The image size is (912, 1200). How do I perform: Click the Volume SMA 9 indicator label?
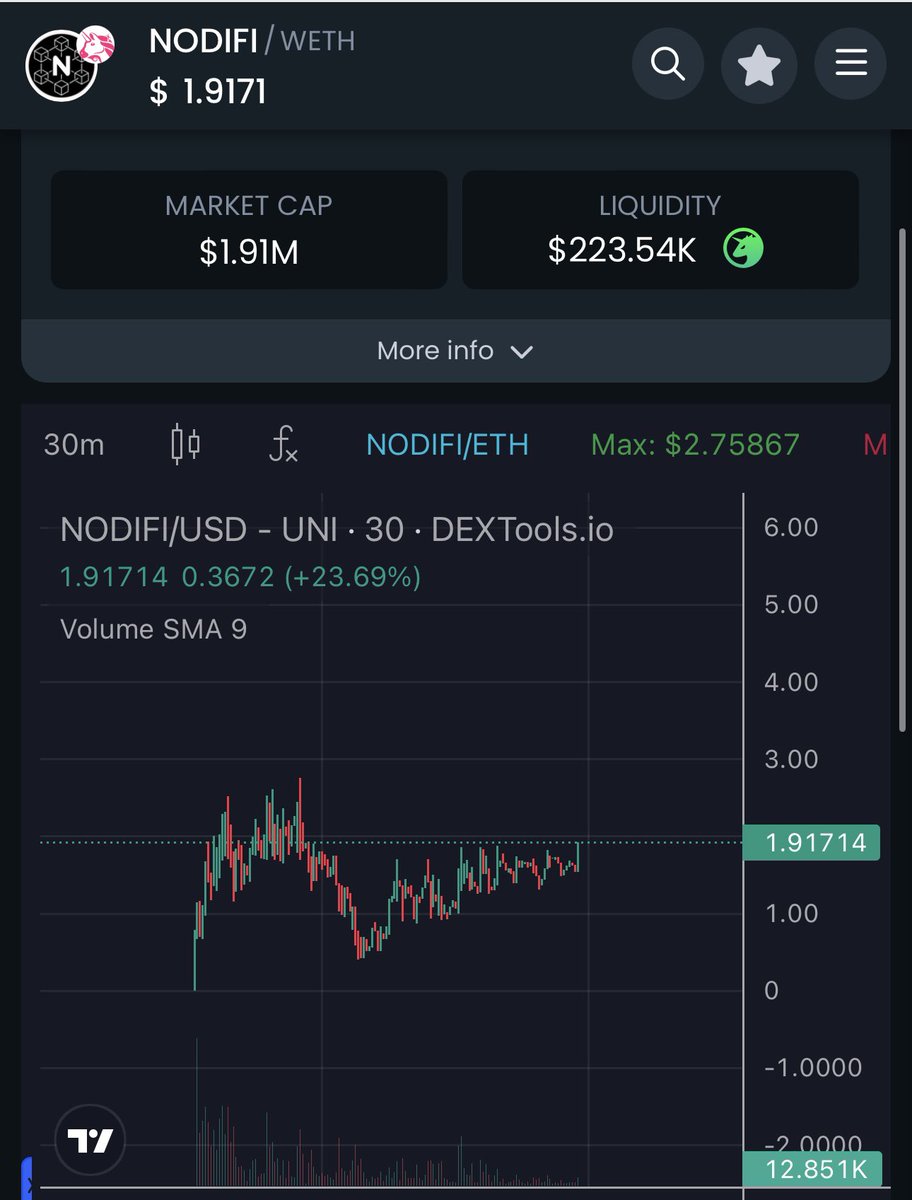click(x=154, y=629)
